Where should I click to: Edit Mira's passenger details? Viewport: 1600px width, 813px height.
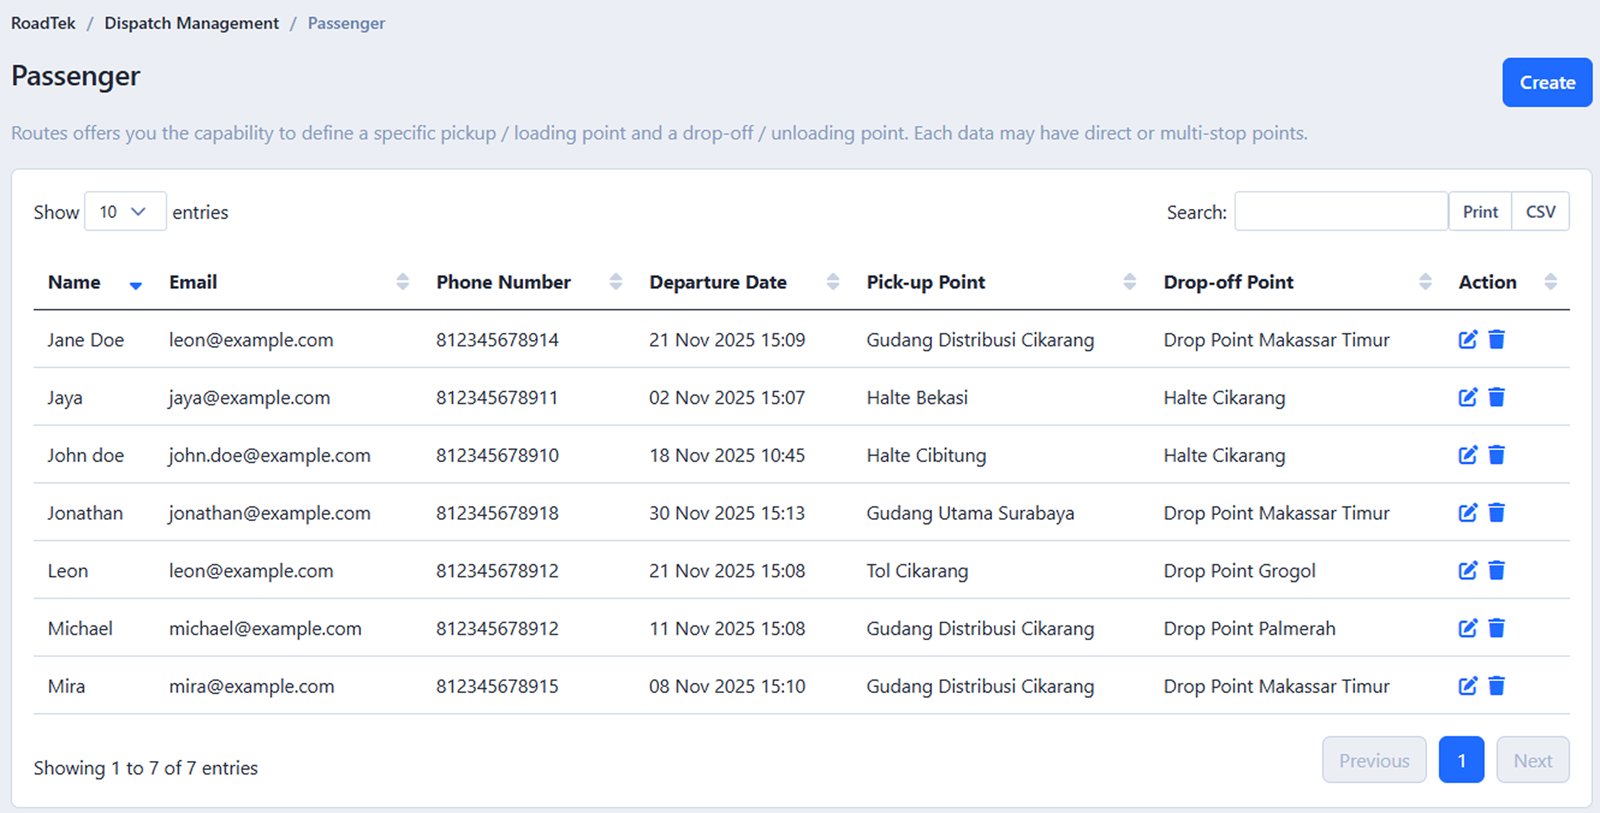(1467, 686)
